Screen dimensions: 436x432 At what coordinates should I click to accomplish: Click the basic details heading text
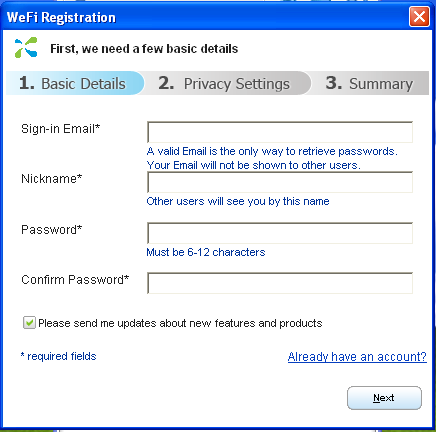pos(144,49)
